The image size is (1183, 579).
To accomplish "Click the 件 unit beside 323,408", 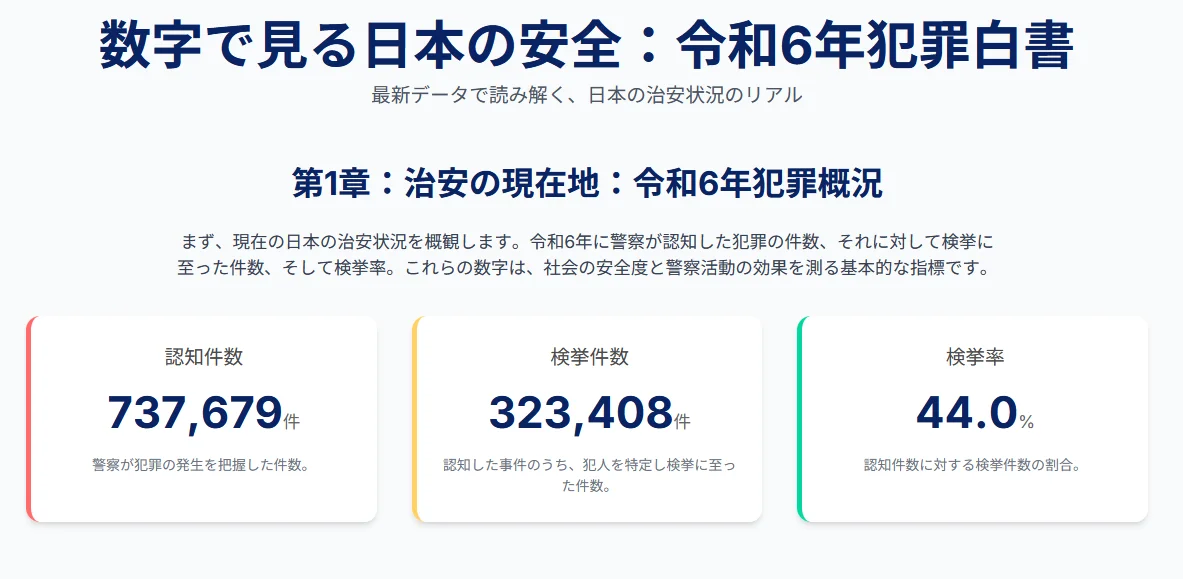I will [682, 422].
